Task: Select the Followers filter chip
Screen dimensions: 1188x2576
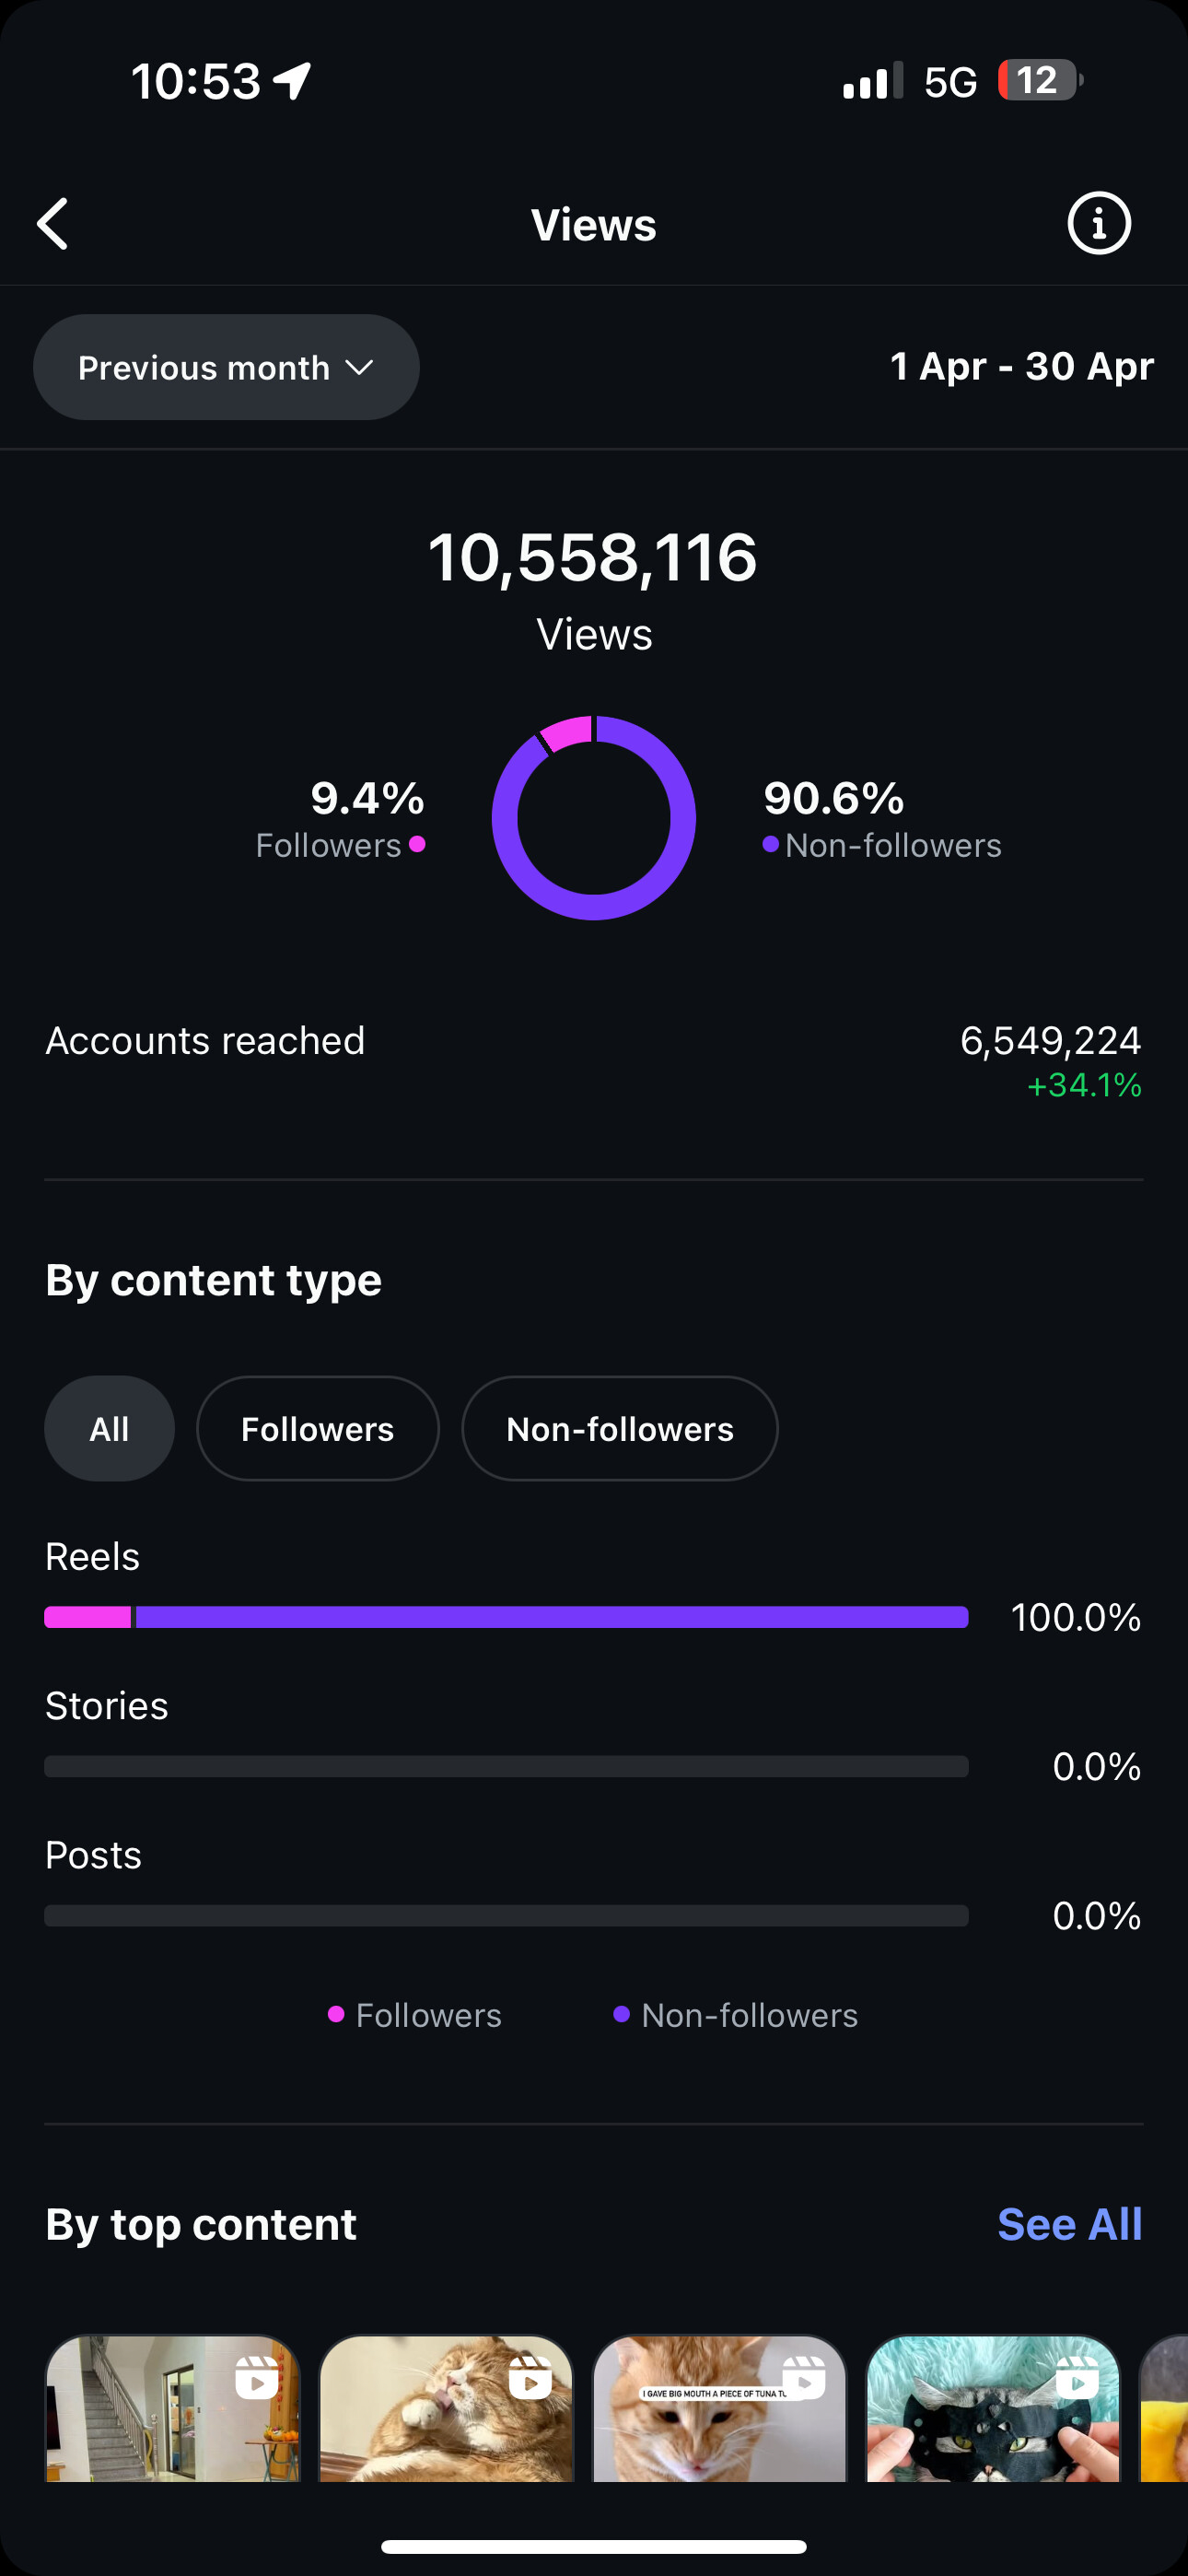Action: [318, 1428]
